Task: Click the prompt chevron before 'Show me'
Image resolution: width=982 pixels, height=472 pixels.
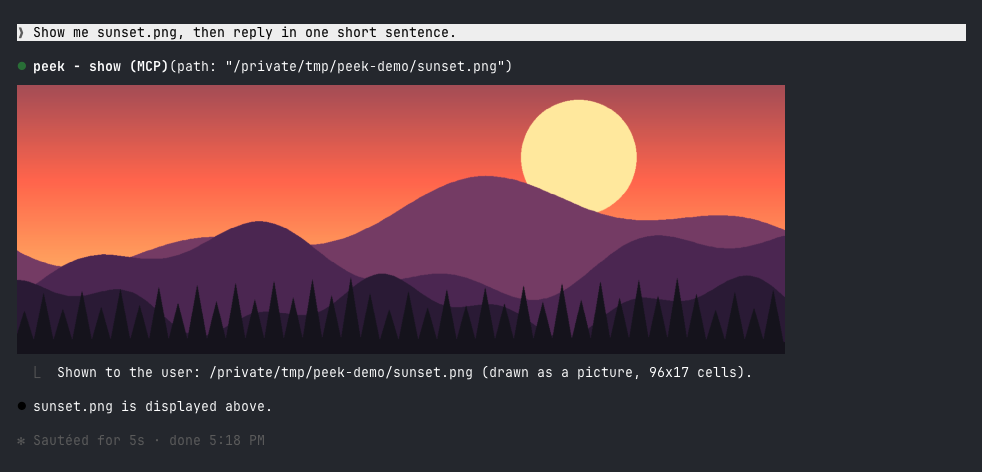Action: [21, 33]
